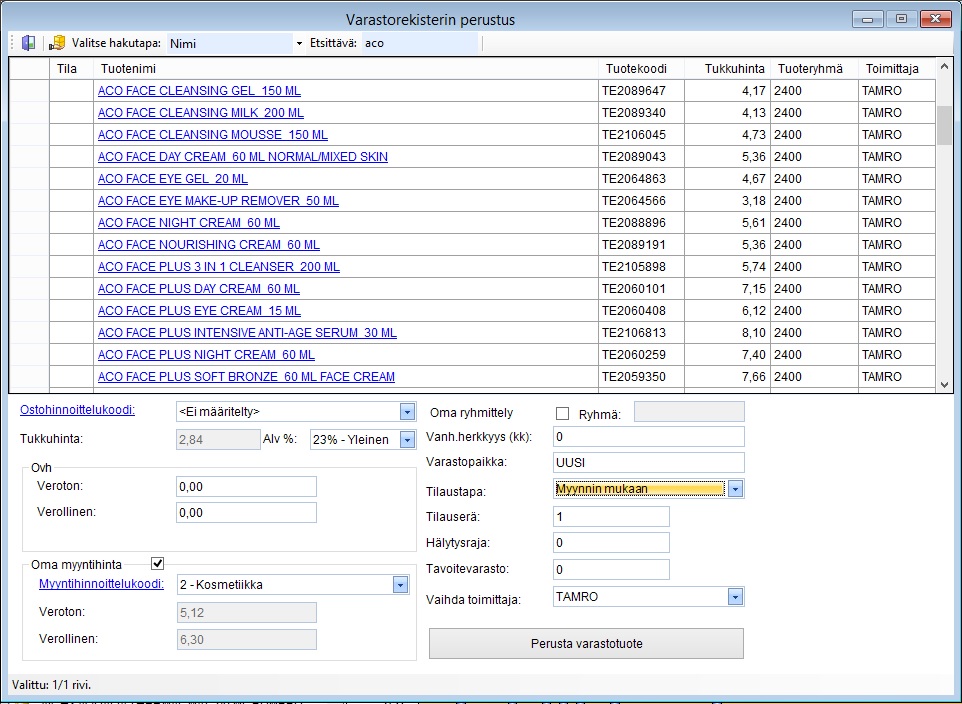Sort by Tuotenimi column header
Image resolution: width=962 pixels, height=704 pixels.
pyautogui.click(x=346, y=69)
